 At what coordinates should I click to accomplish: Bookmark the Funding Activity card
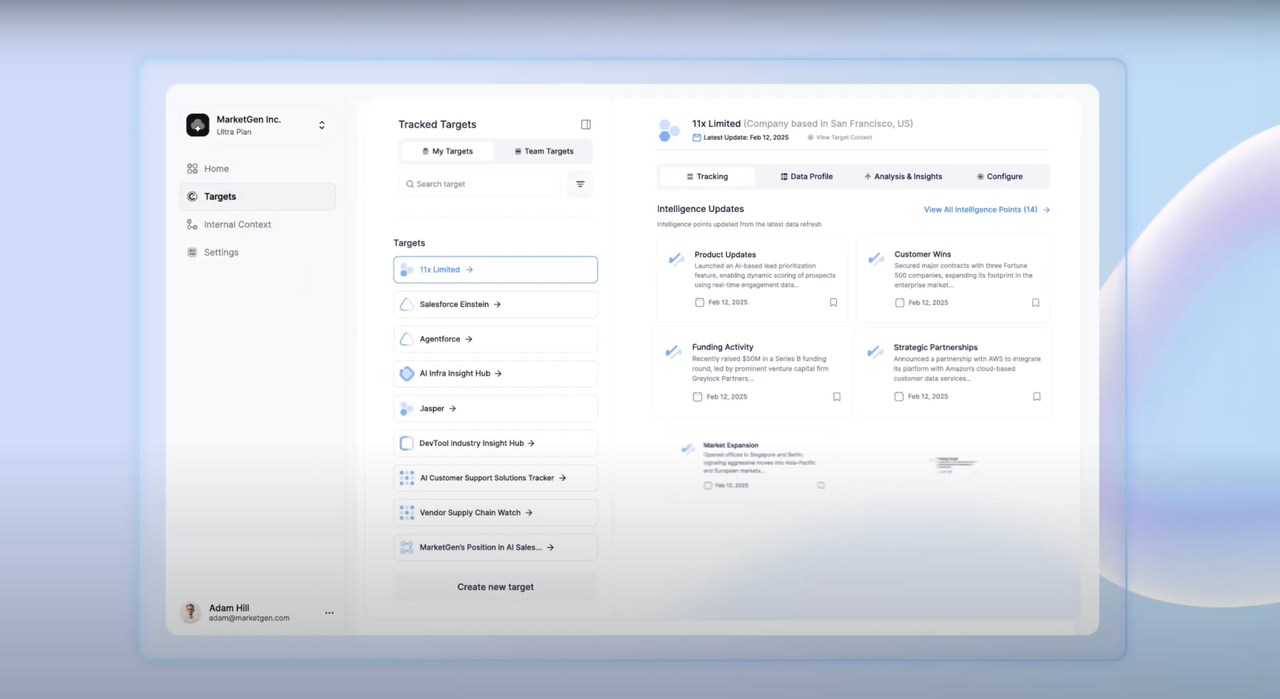pos(837,397)
